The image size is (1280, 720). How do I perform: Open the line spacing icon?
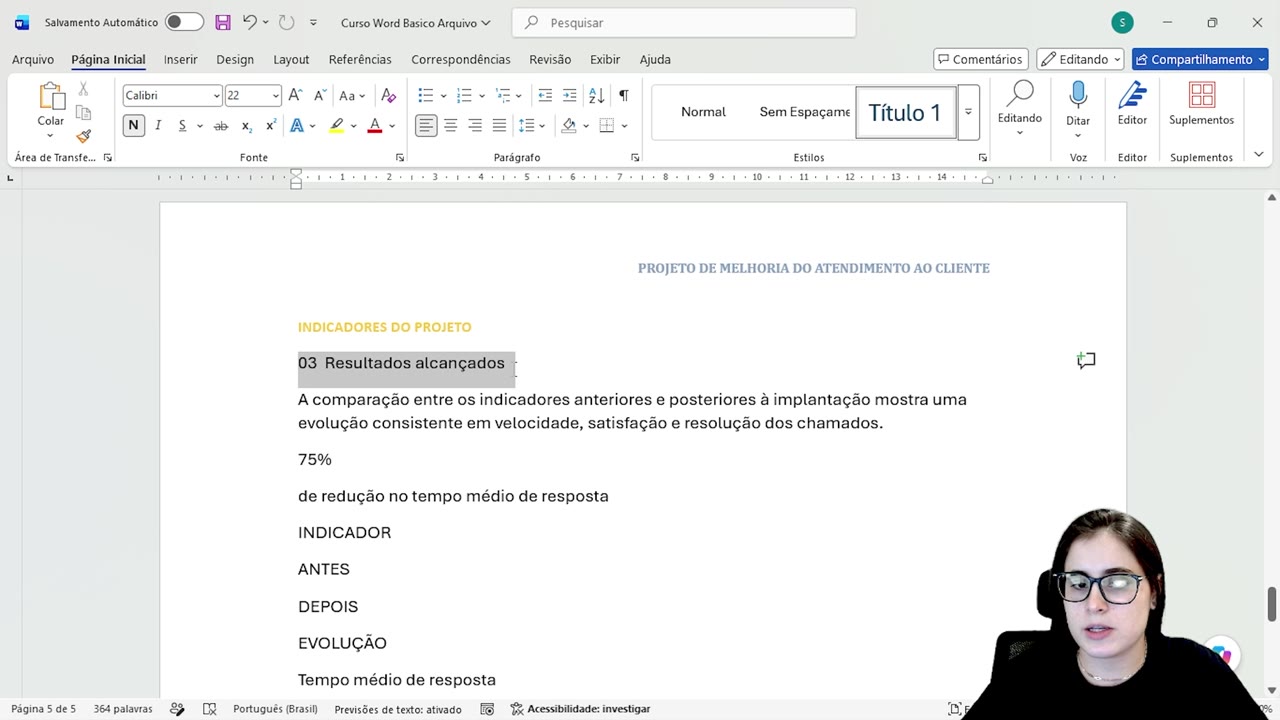(528, 125)
